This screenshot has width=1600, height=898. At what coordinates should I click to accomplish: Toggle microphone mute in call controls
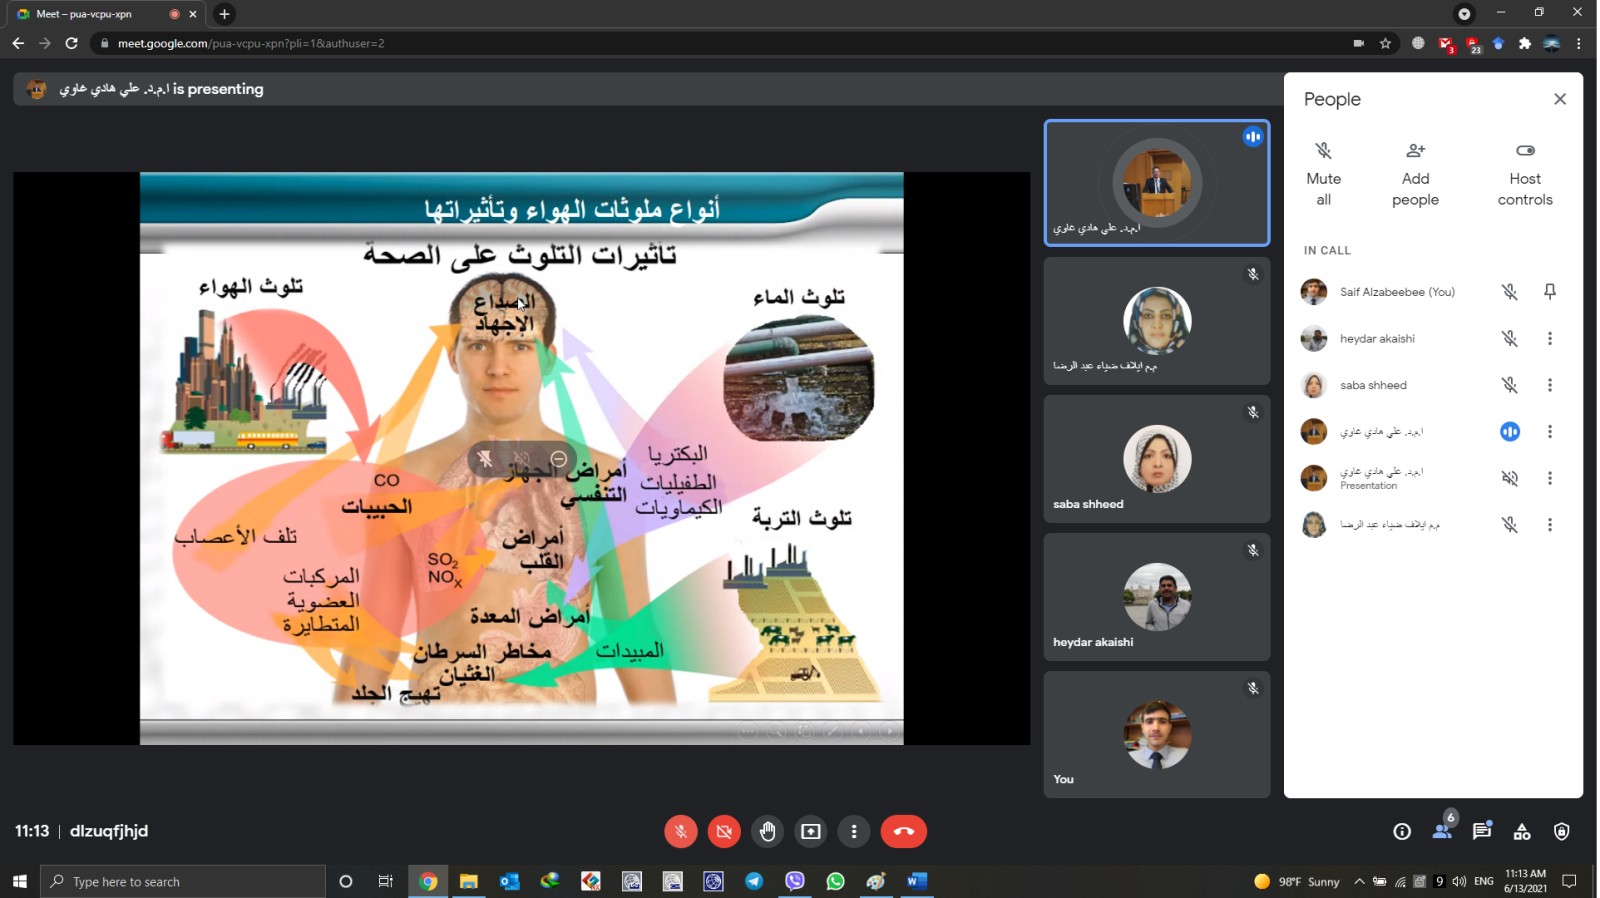point(680,831)
